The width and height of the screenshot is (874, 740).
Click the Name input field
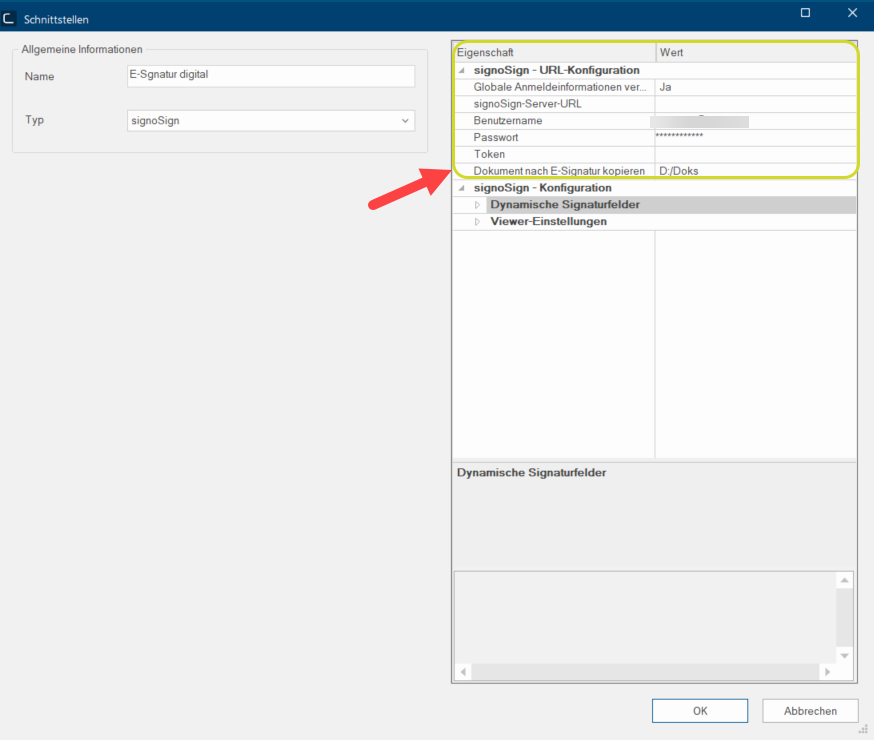(x=270, y=77)
